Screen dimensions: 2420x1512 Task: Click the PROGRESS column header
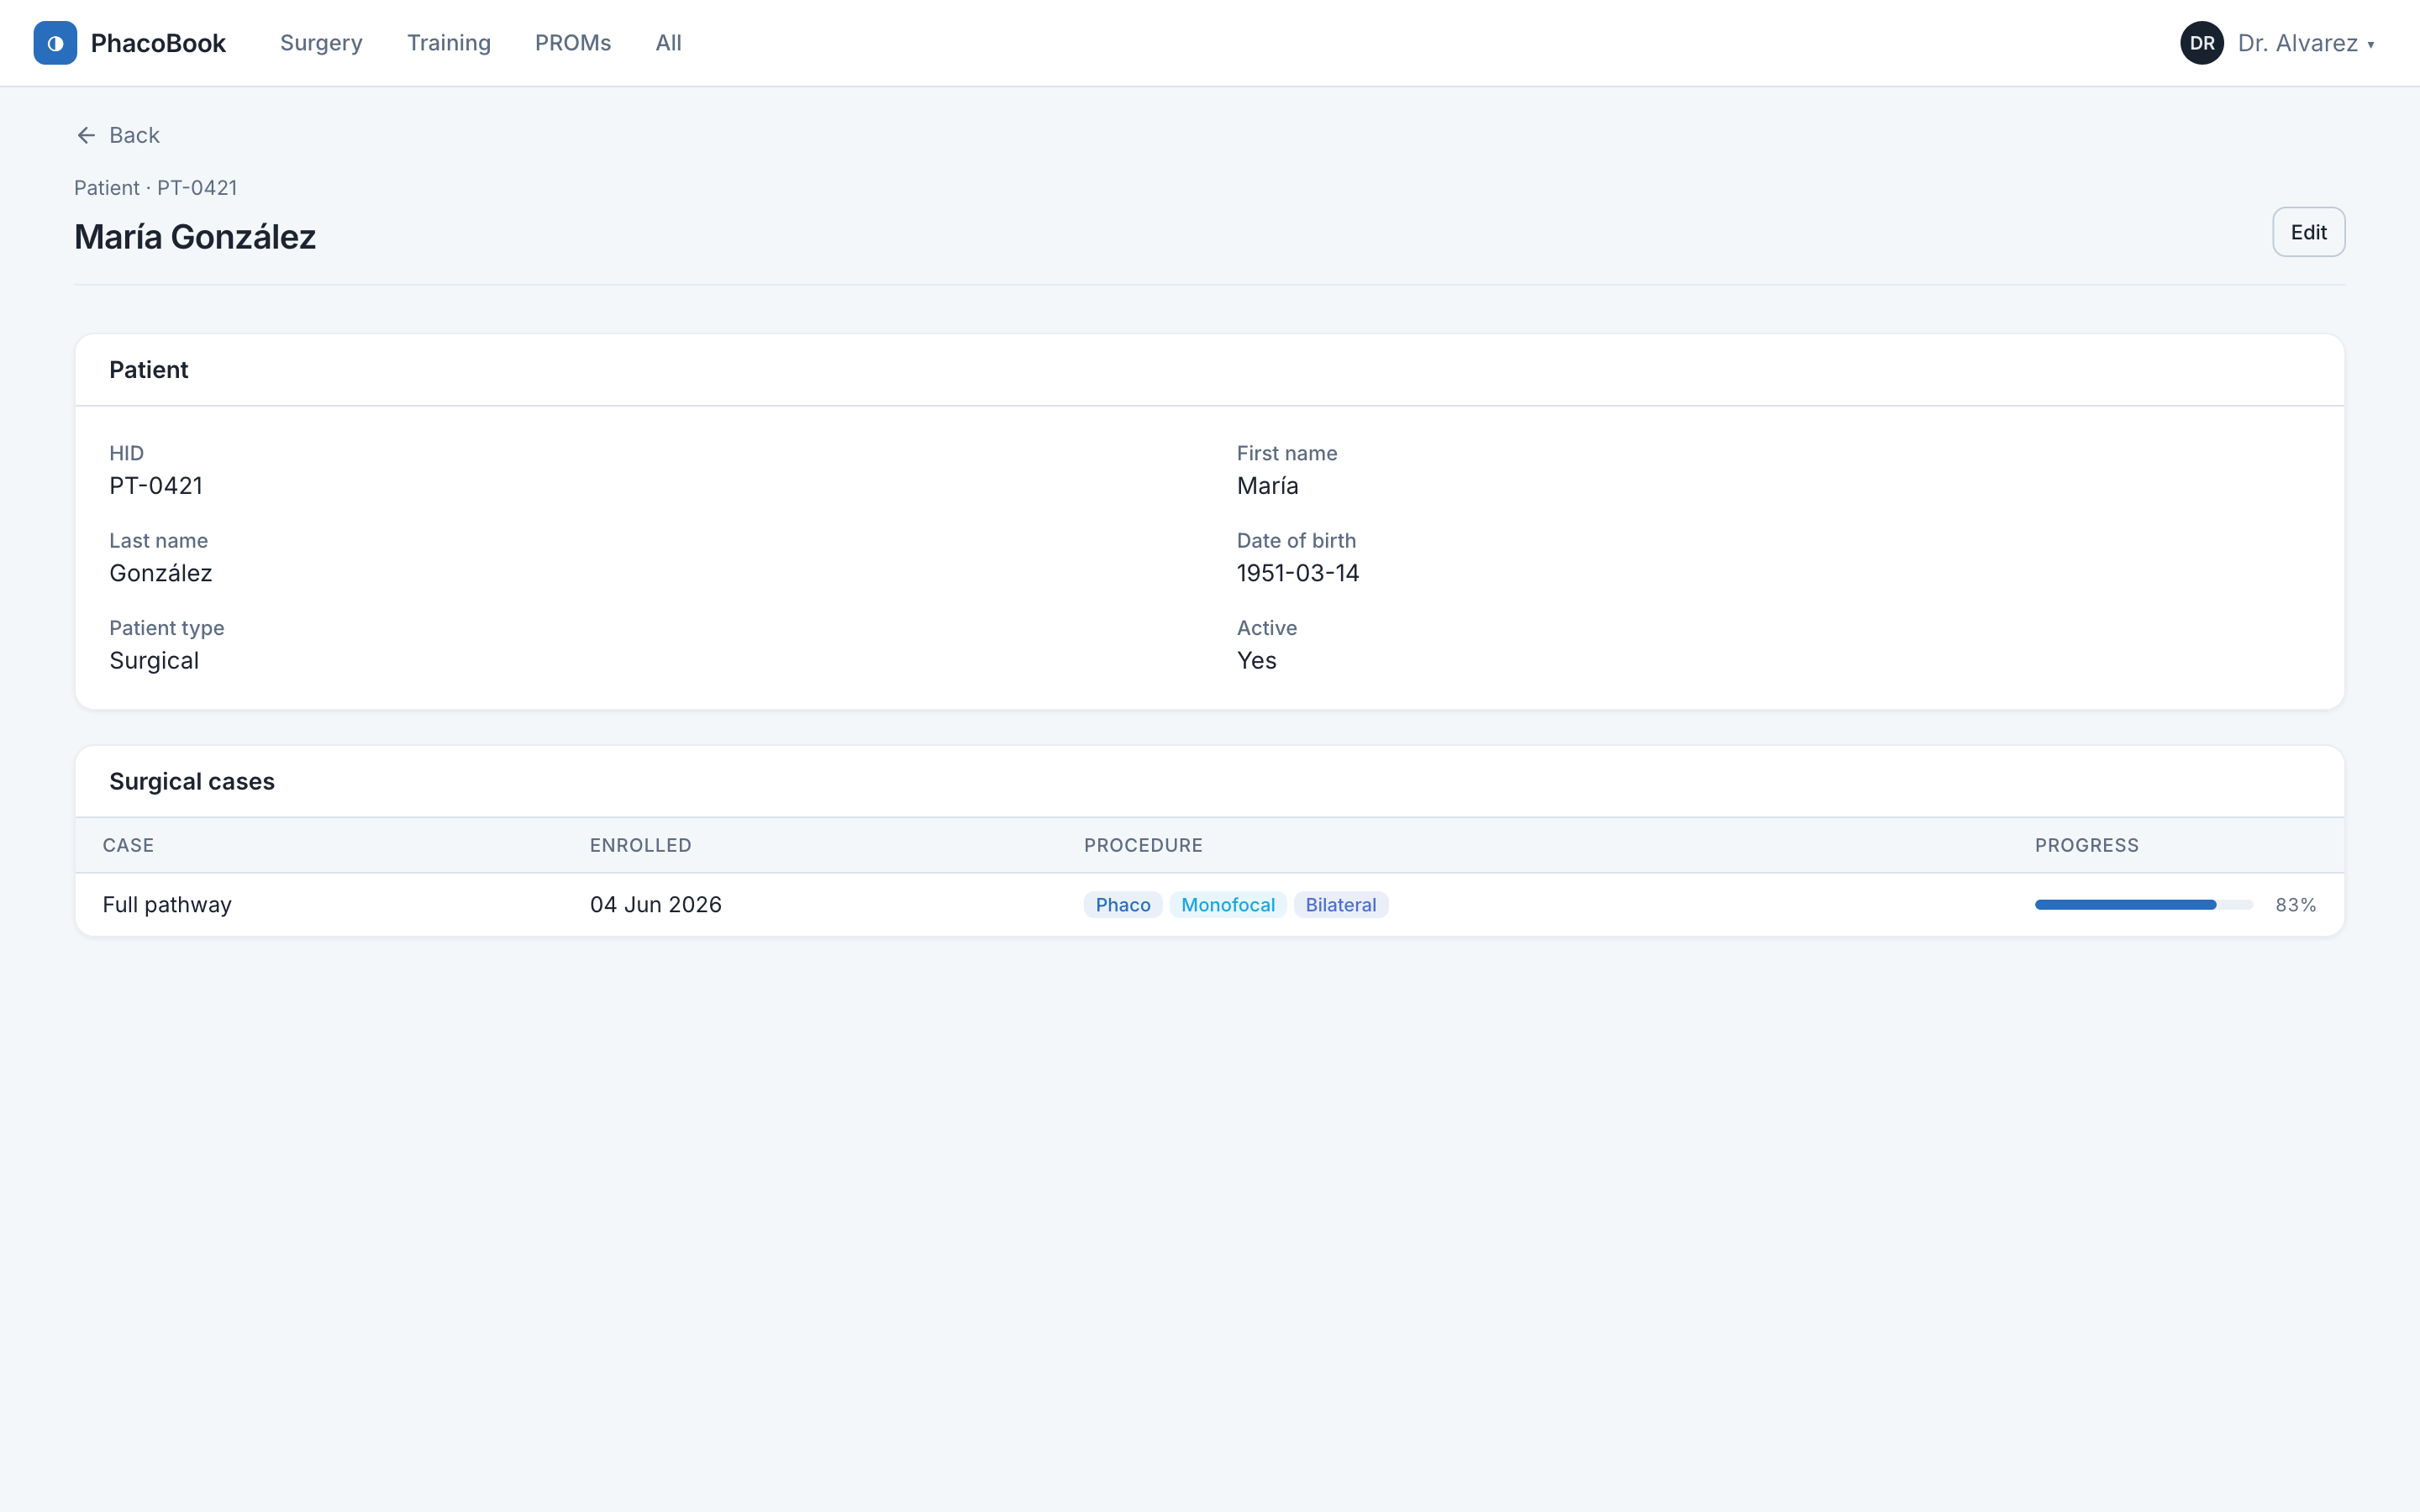[2086, 845]
